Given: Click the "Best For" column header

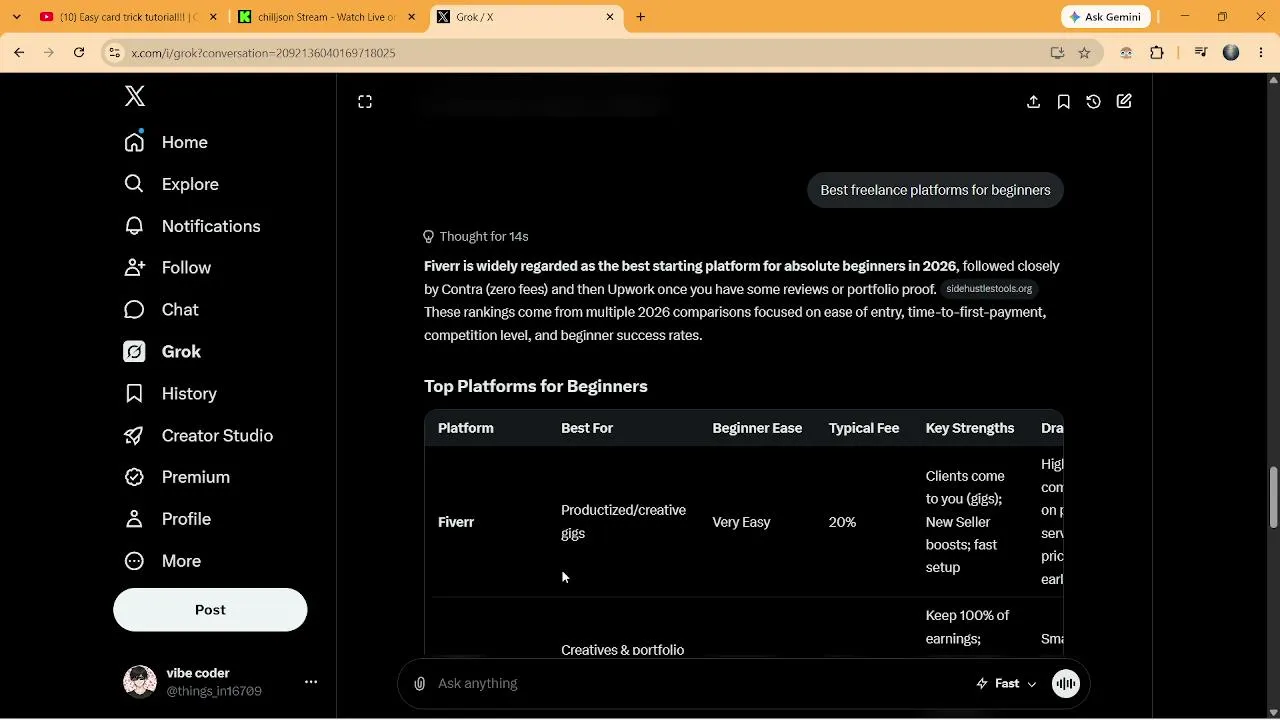Looking at the screenshot, I should (x=587, y=428).
